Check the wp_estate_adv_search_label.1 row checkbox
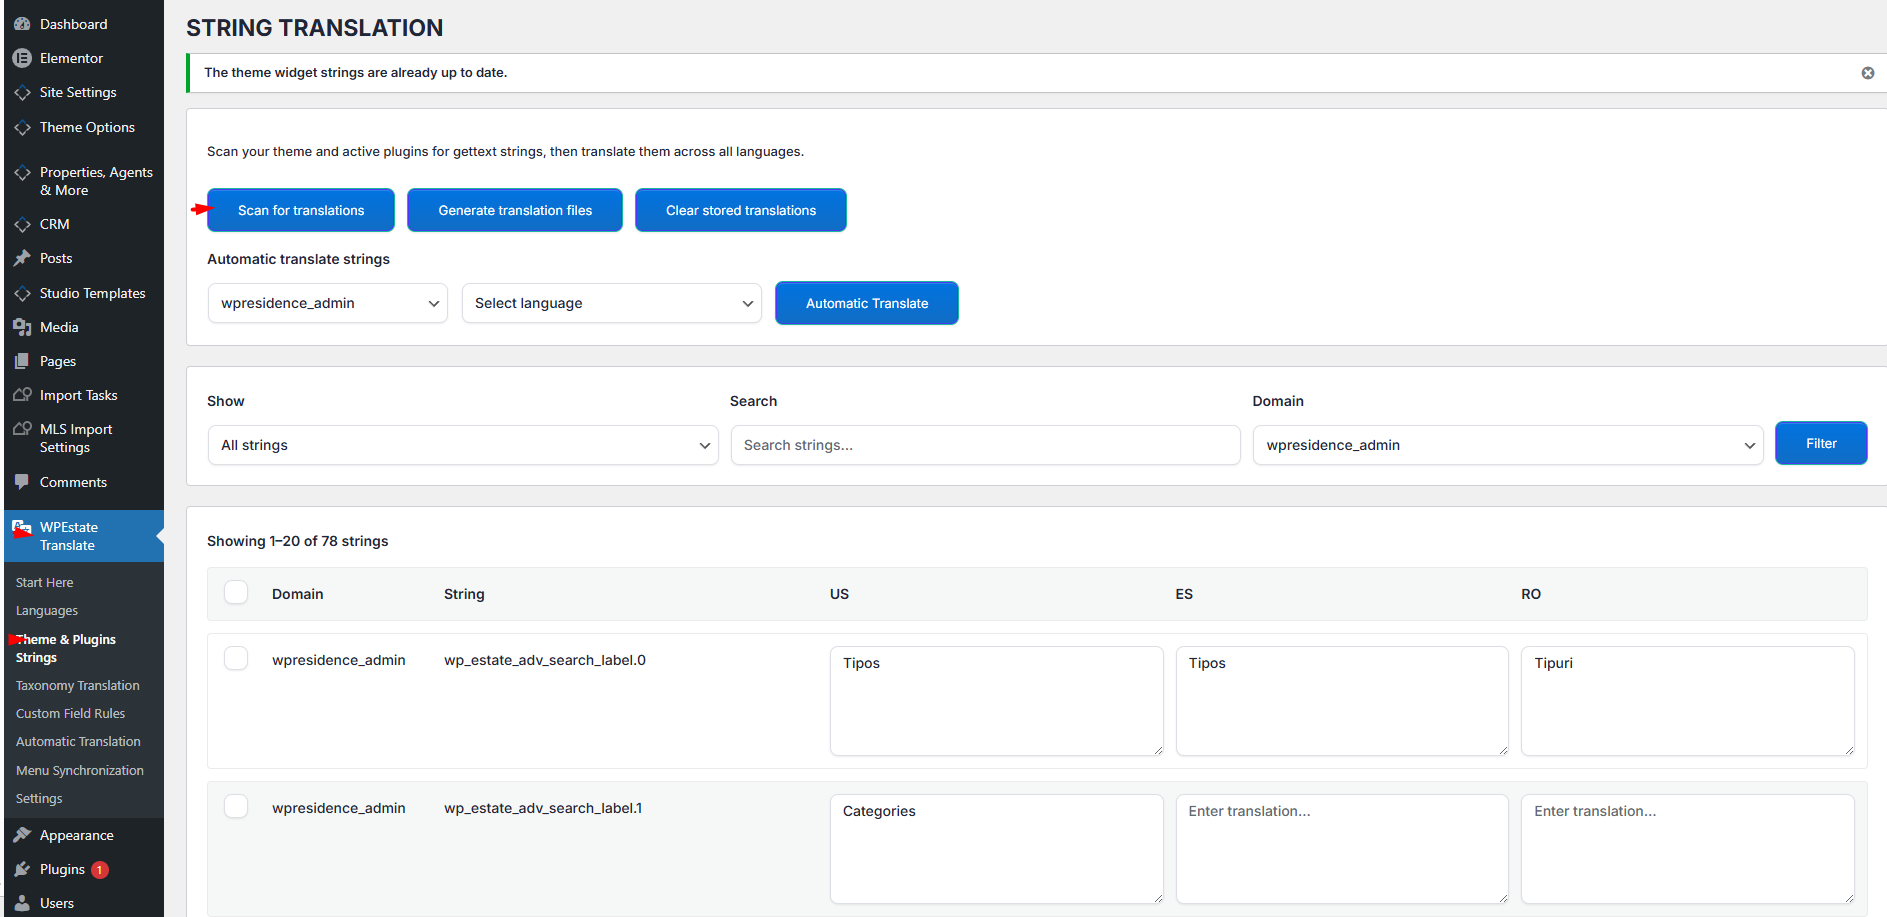Image resolution: width=1887 pixels, height=917 pixels. click(x=236, y=807)
